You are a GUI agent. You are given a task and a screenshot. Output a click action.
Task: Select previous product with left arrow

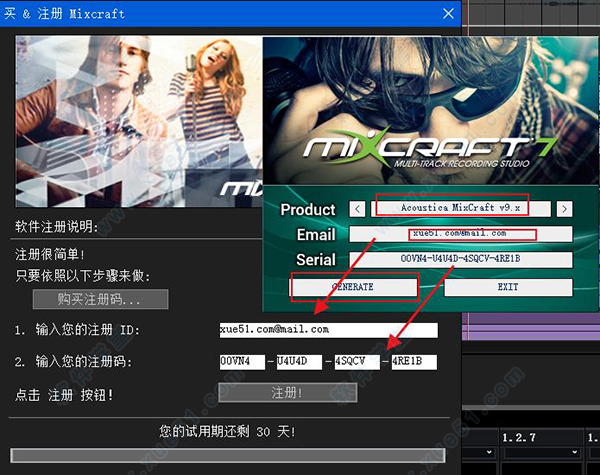point(357,209)
